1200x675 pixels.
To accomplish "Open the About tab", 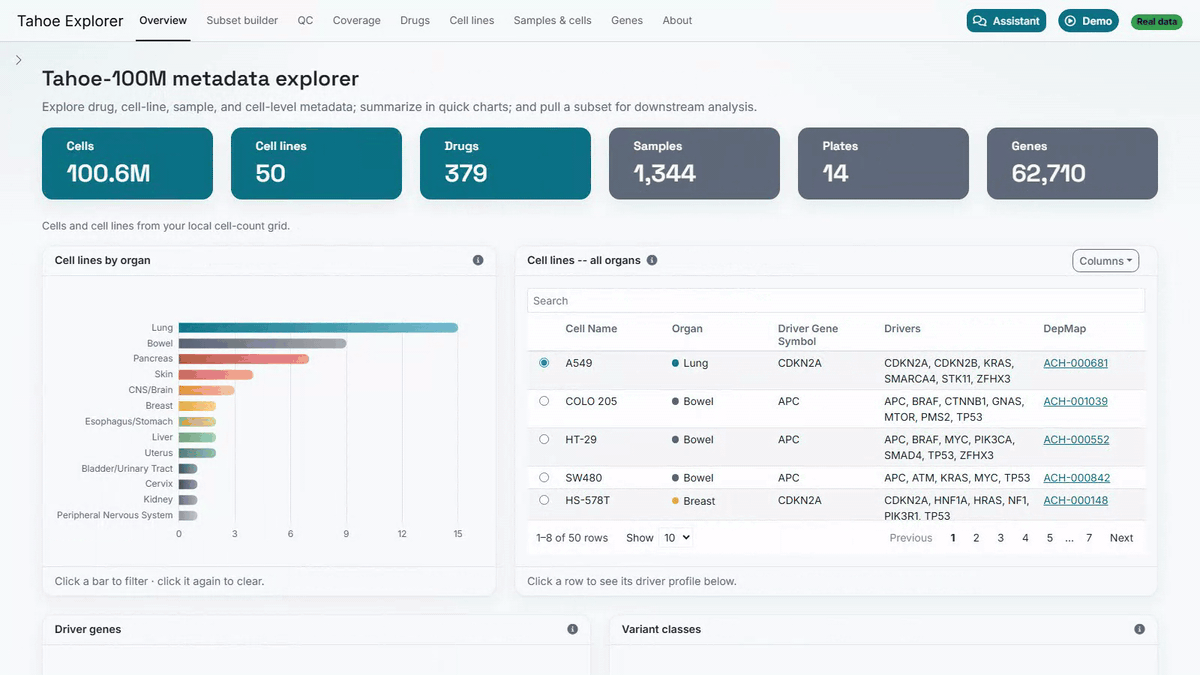I will pyautogui.click(x=677, y=20).
